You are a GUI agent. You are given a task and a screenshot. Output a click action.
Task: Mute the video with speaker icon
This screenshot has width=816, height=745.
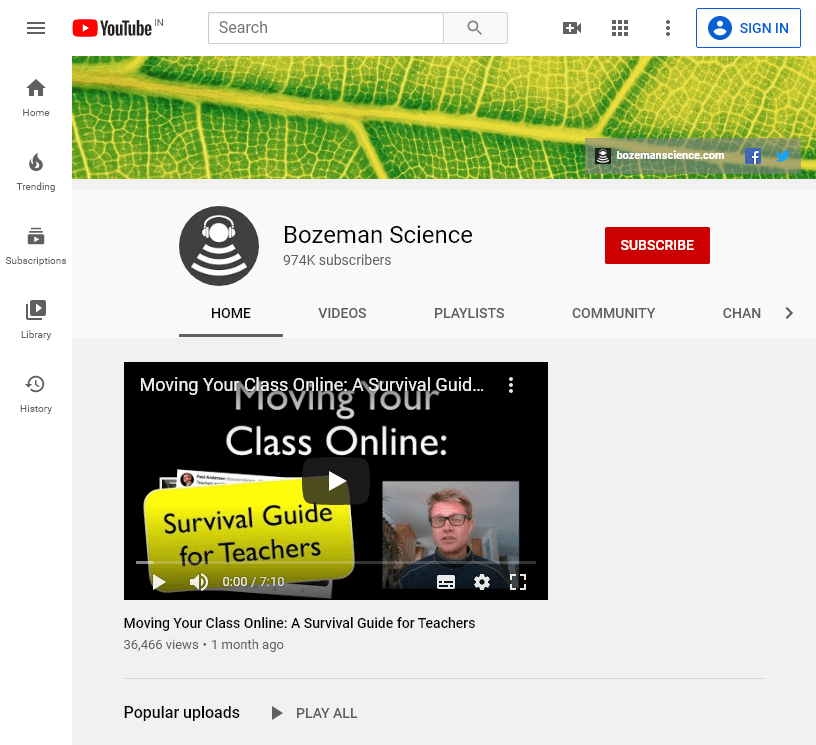[199, 582]
